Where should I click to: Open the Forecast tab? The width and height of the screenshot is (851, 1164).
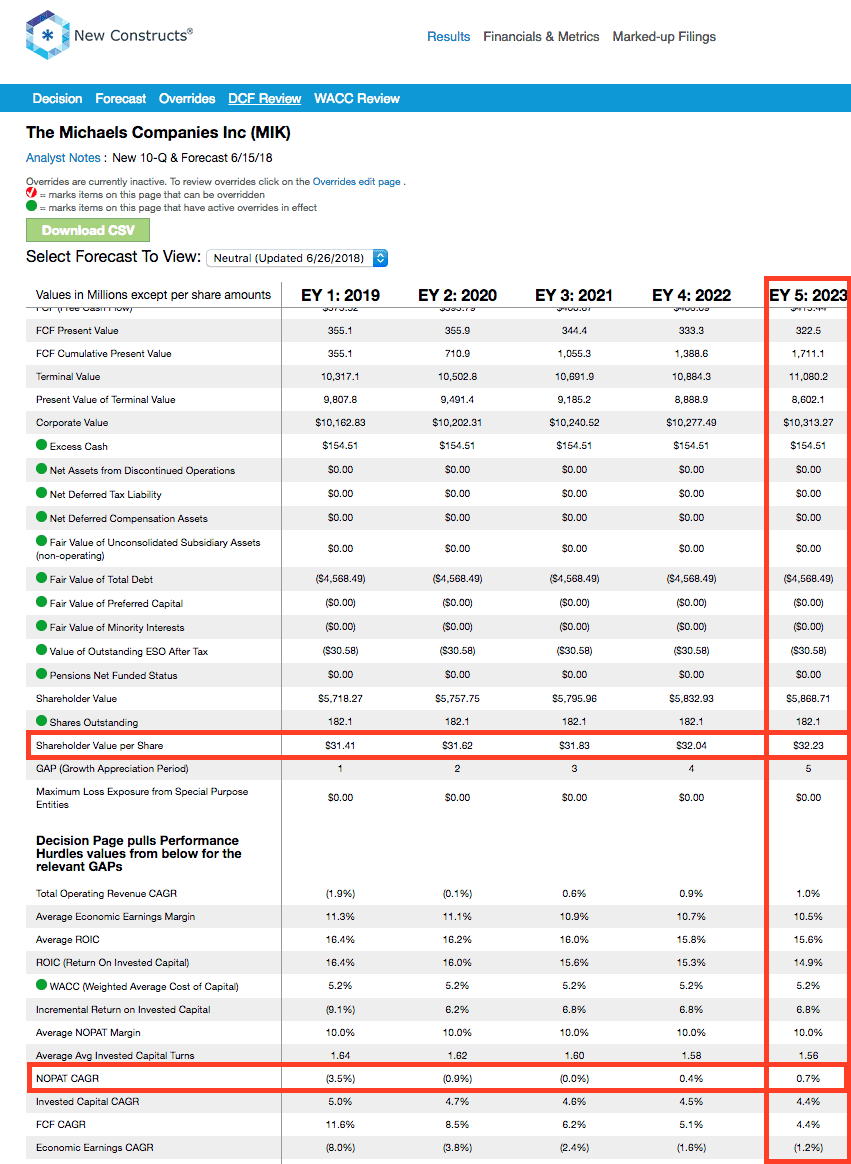tap(120, 99)
